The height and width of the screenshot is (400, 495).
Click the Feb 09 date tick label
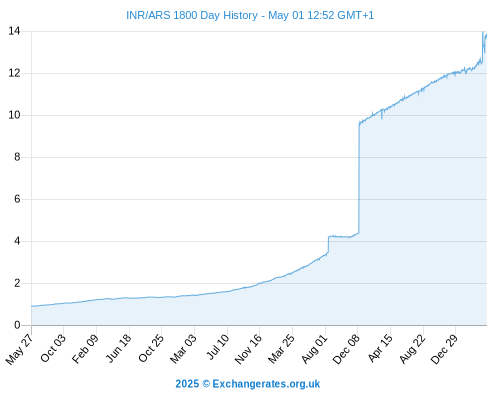pos(85,348)
